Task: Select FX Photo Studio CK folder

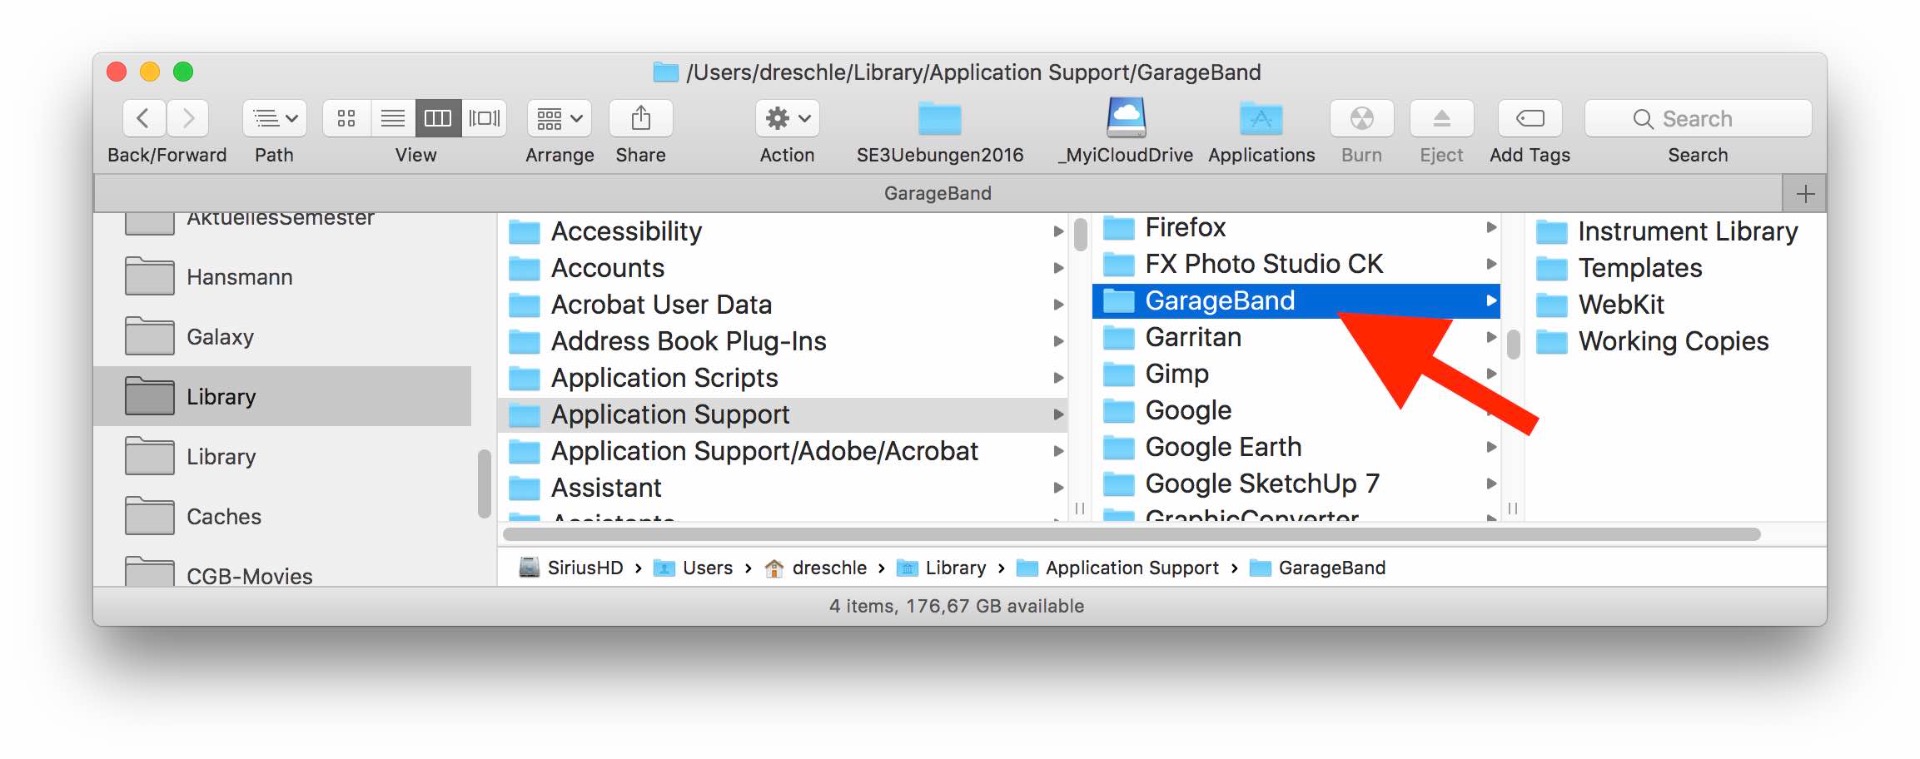Action: 1296,264
